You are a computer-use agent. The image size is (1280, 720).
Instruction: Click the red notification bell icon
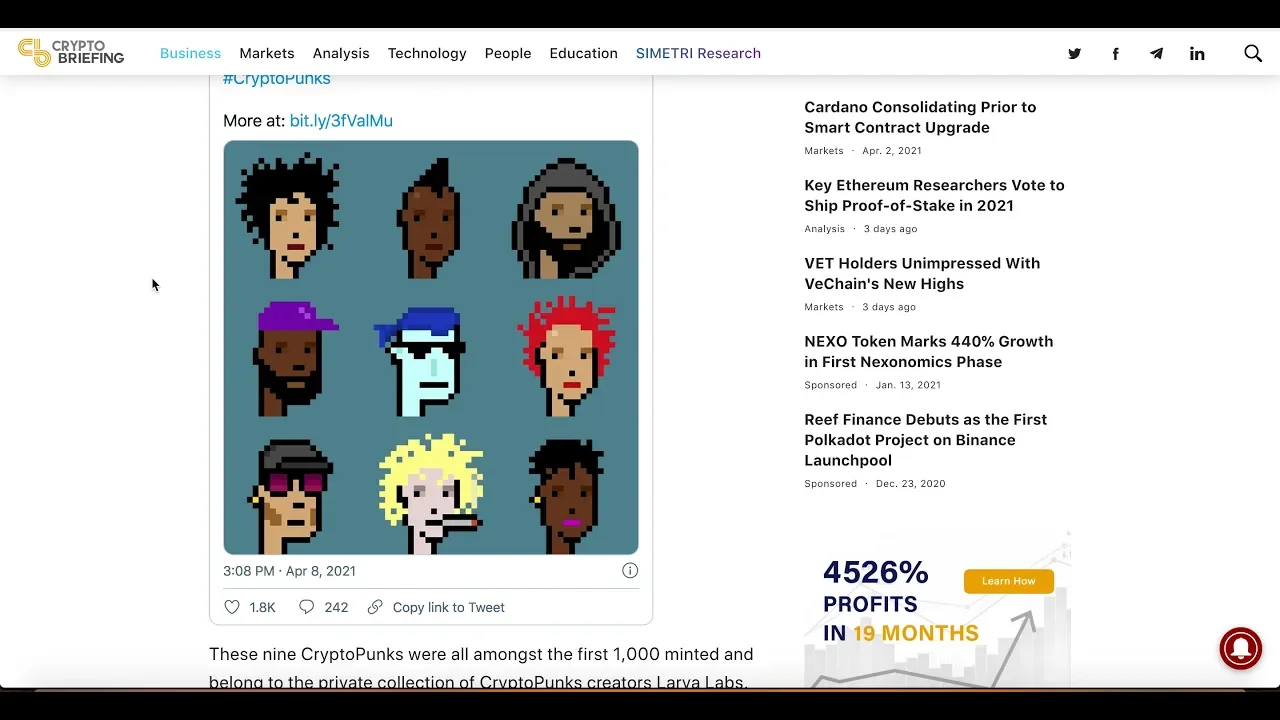tap(1241, 648)
